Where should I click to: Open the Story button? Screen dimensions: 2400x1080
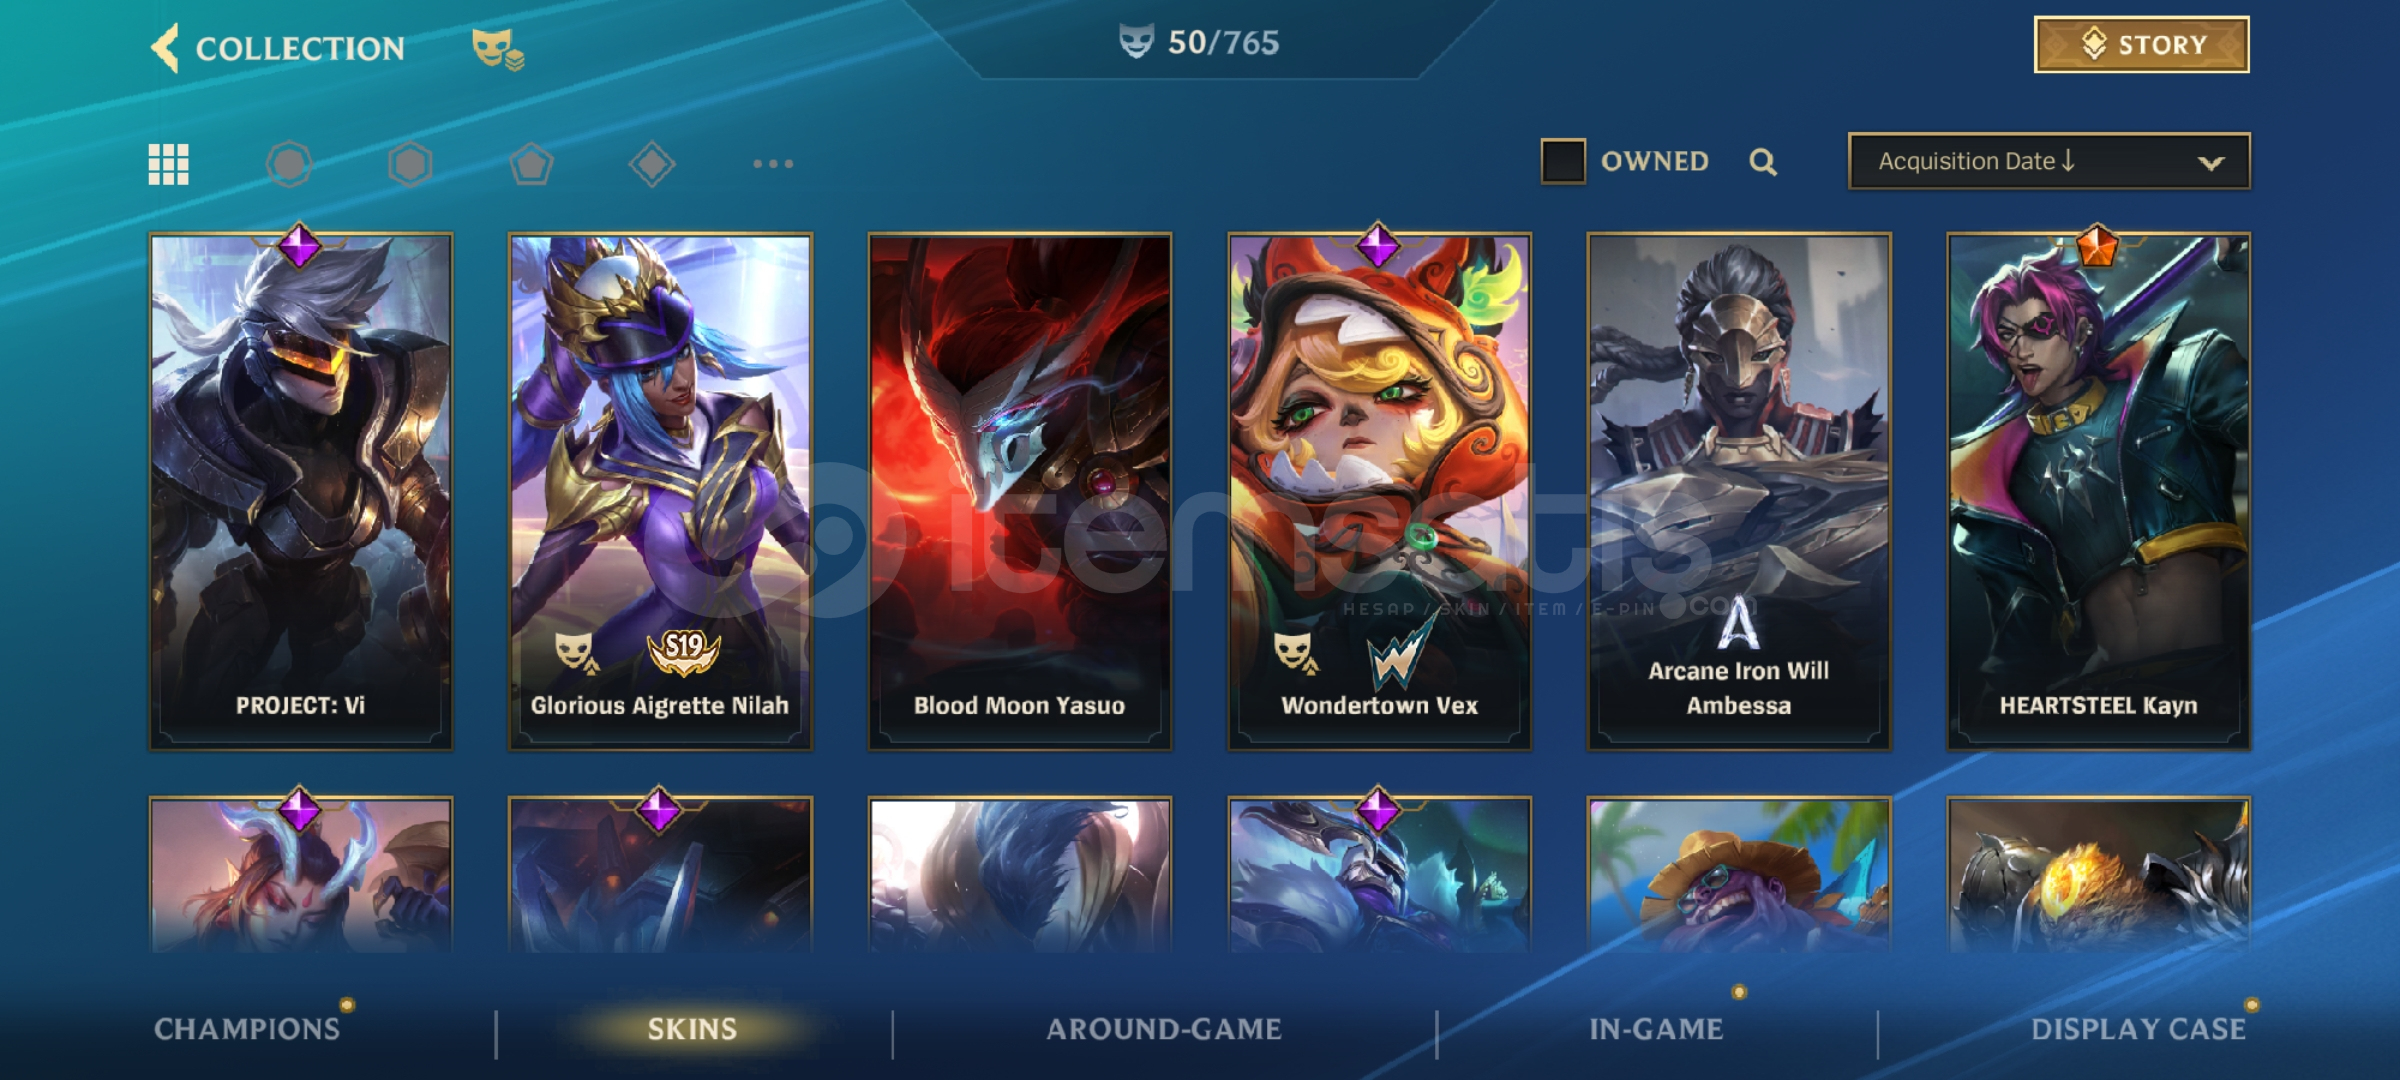(x=2142, y=44)
